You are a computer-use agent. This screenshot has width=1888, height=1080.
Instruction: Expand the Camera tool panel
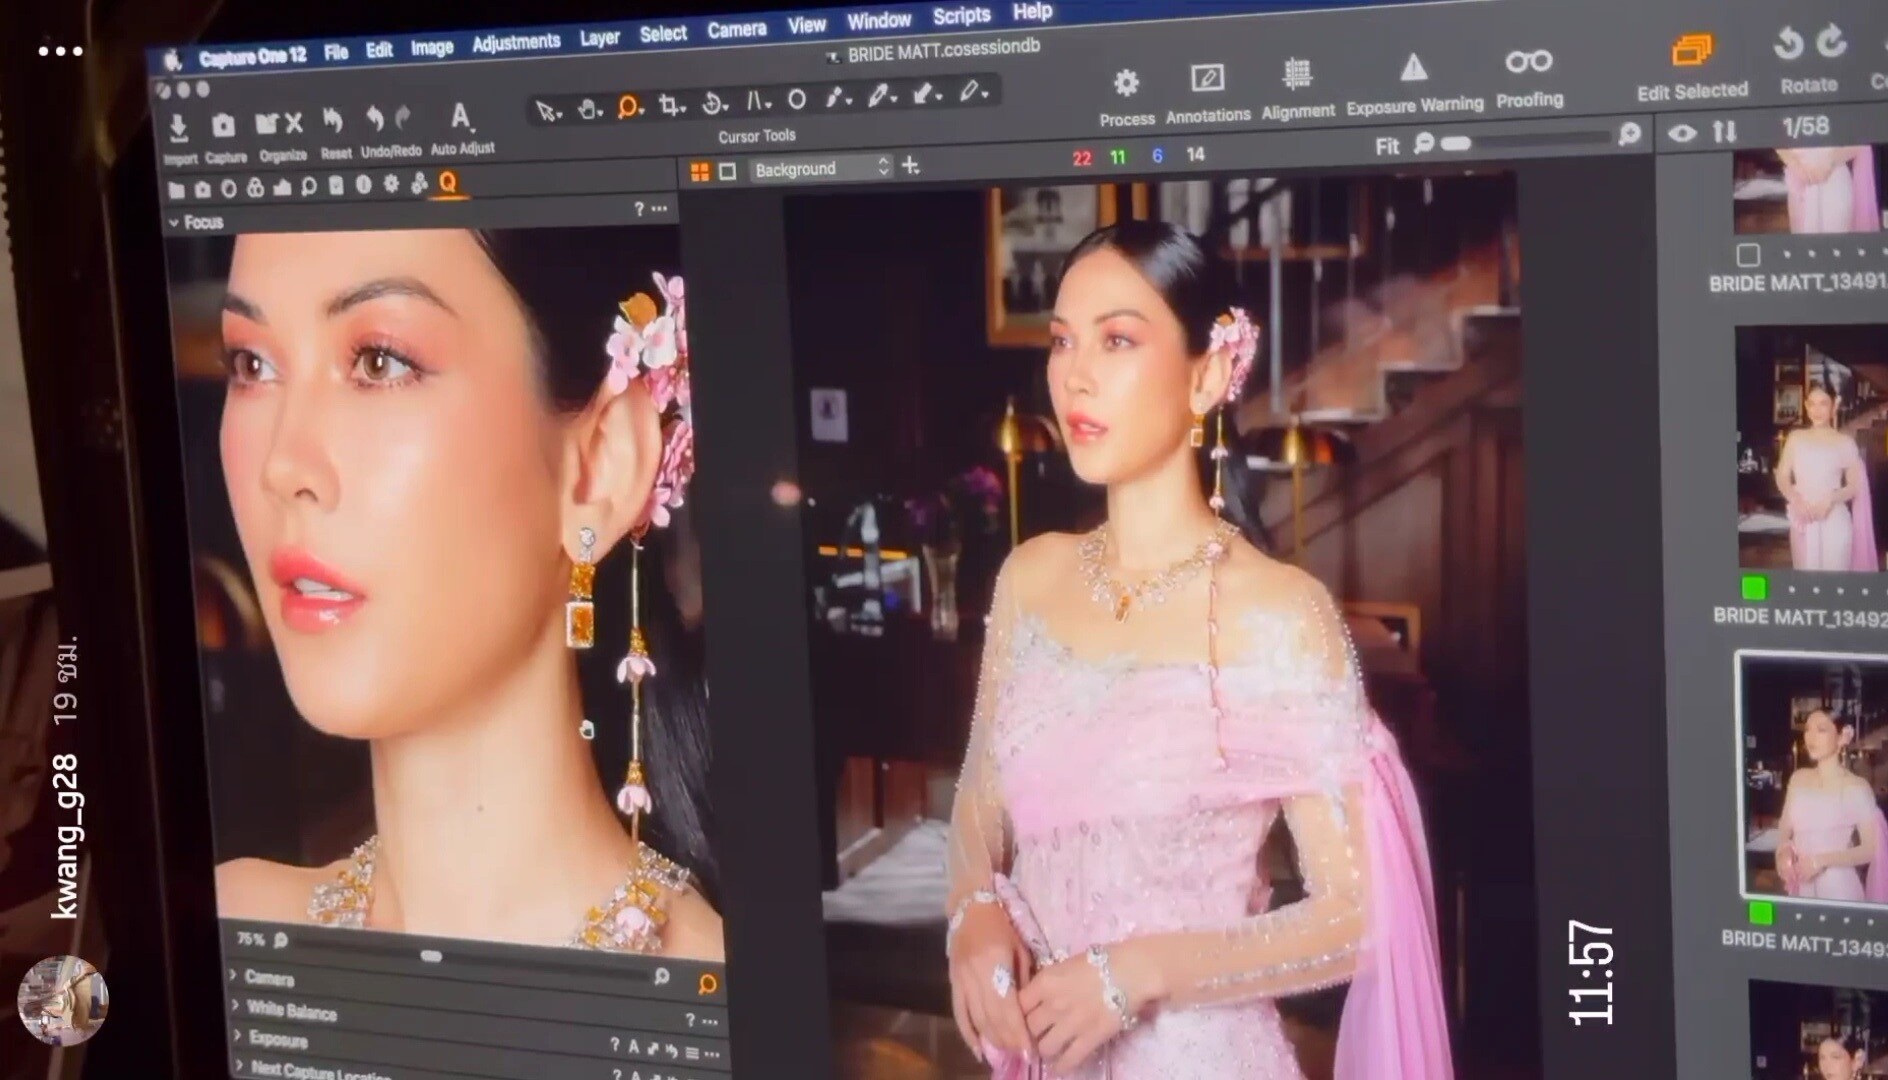(x=233, y=975)
